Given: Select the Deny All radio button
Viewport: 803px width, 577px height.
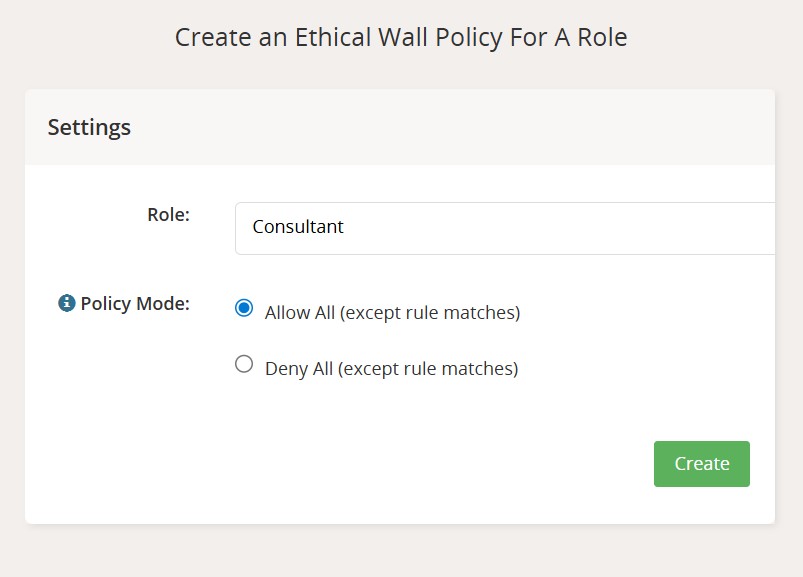Looking at the screenshot, I should click(244, 364).
